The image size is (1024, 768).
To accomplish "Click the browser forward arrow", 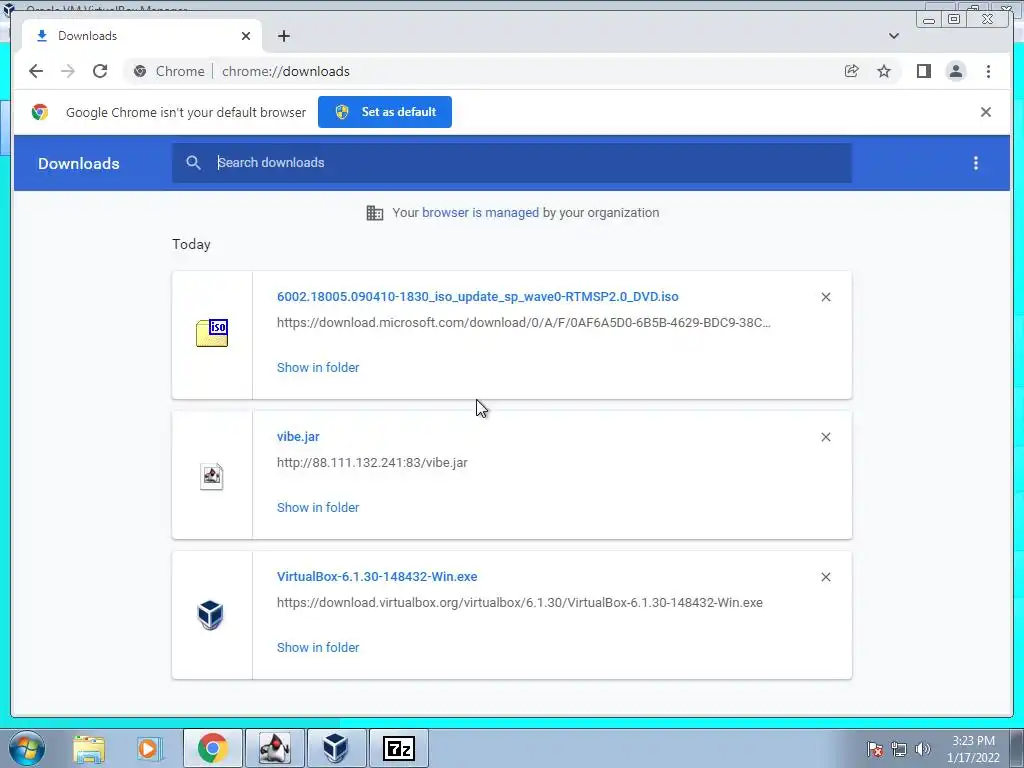I will click(x=68, y=71).
